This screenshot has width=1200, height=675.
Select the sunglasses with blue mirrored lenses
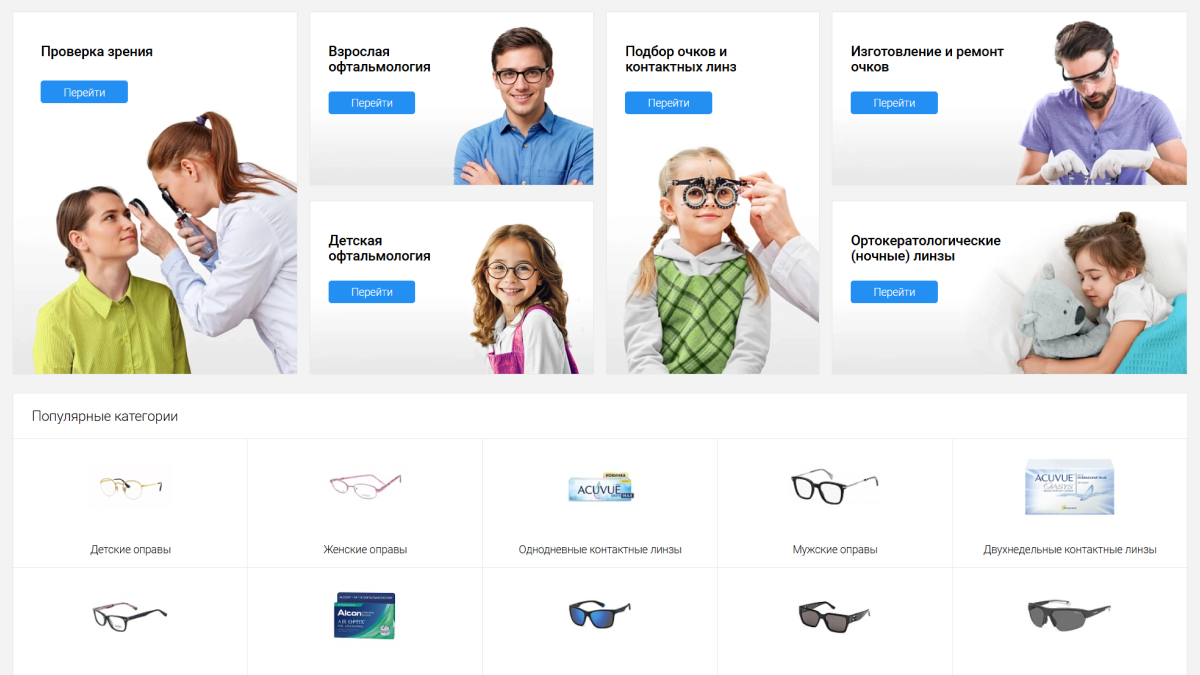(600, 612)
